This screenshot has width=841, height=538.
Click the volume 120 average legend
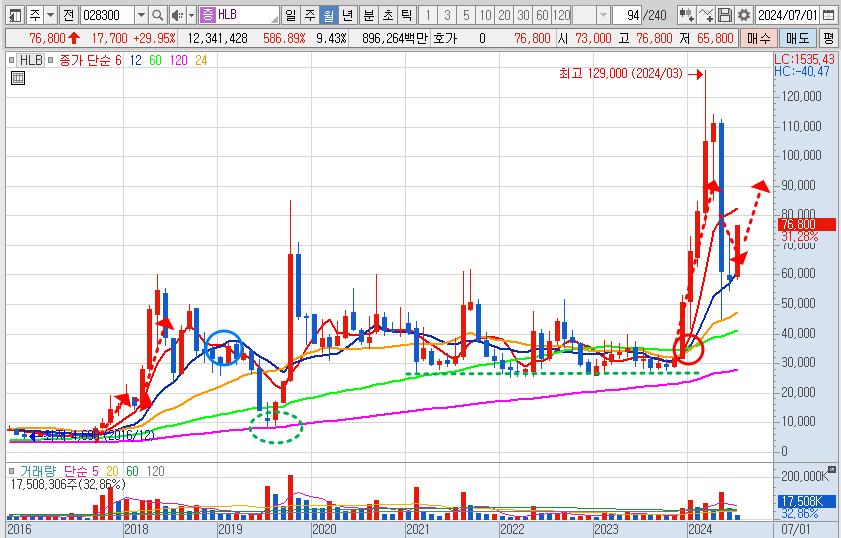point(156,471)
